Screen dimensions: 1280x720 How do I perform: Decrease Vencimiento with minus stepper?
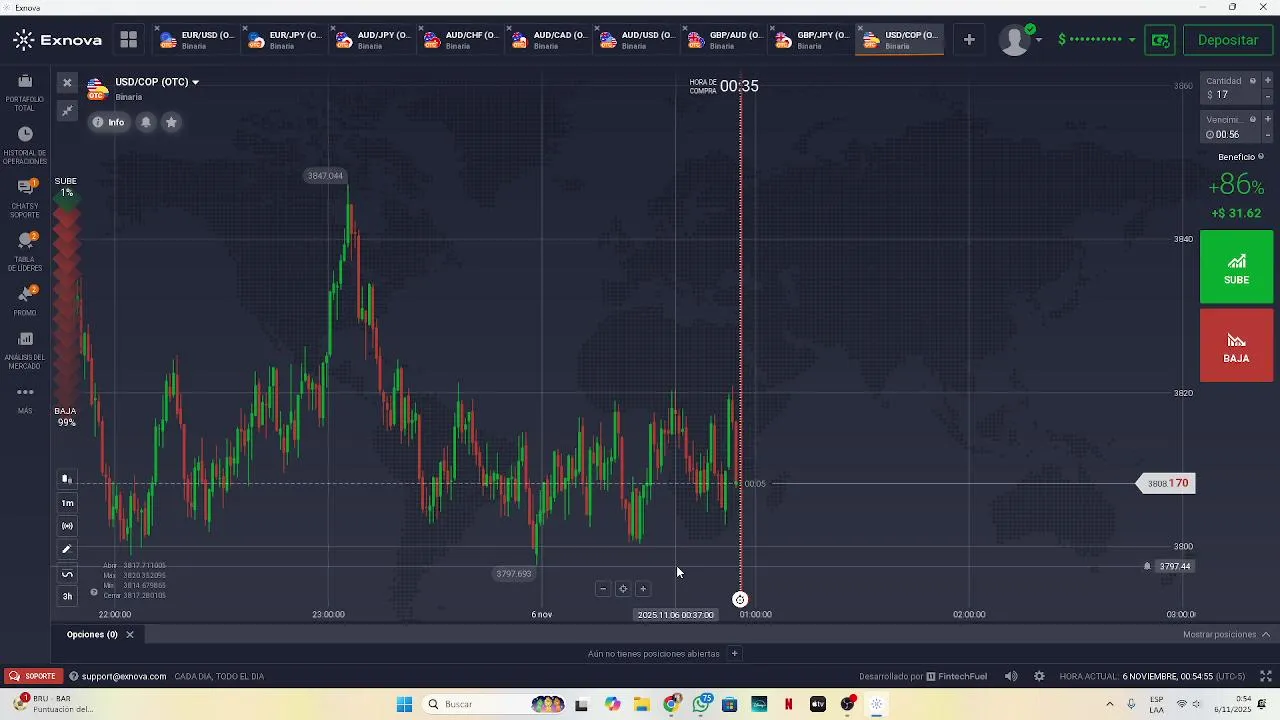(x=1268, y=135)
